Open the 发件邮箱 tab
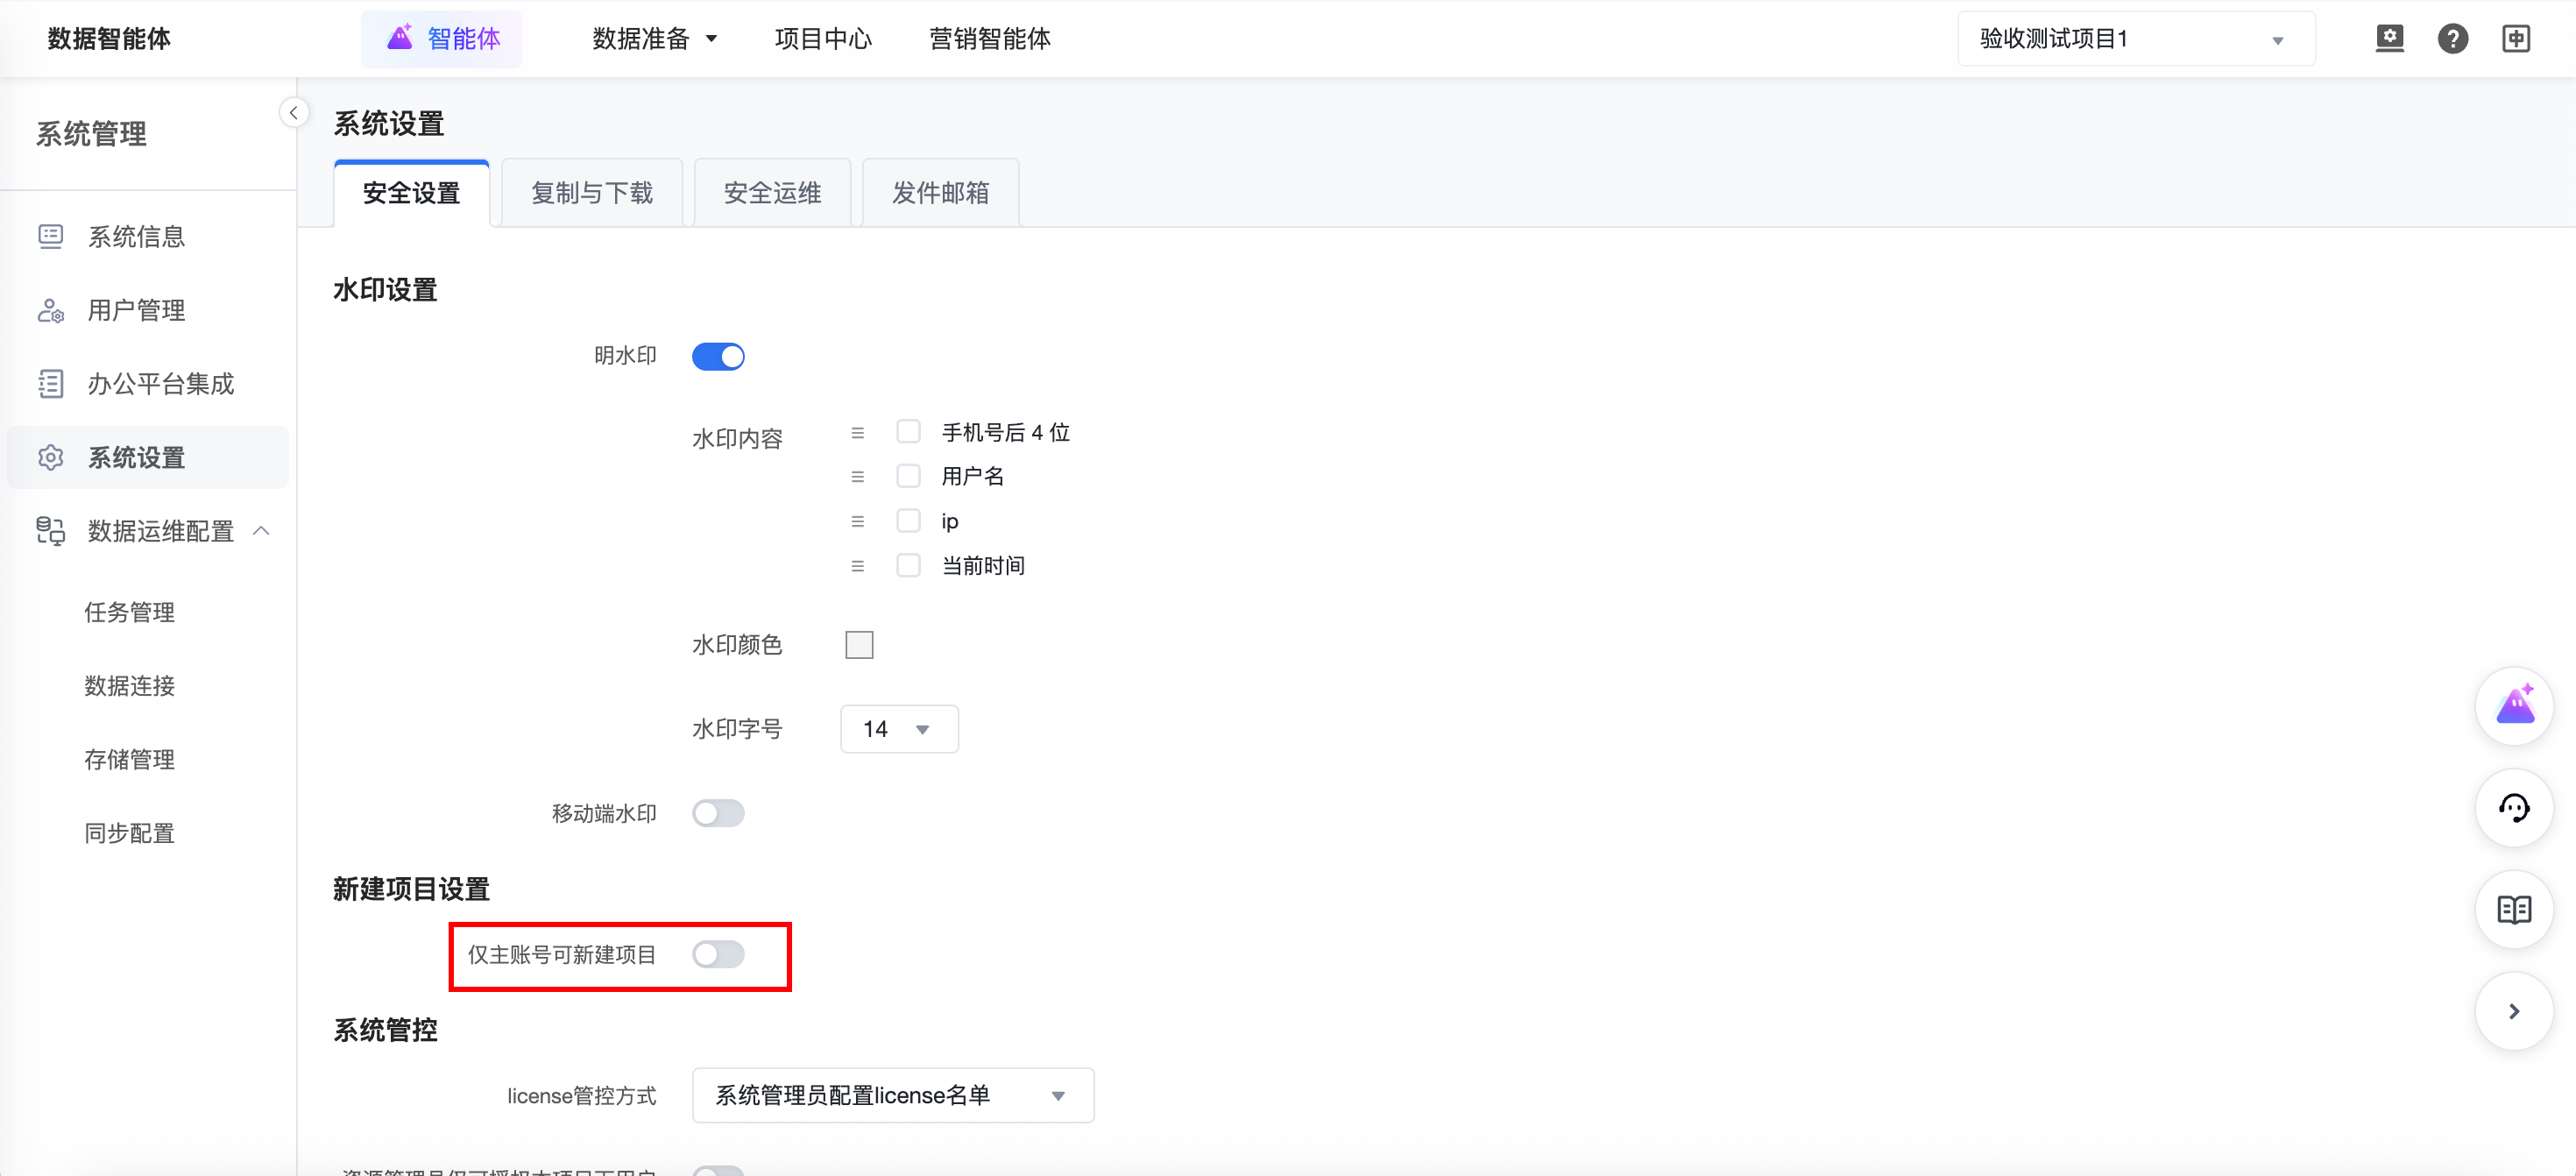Image resolution: width=2576 pixels, height=1176 pixels. point(940,193)
